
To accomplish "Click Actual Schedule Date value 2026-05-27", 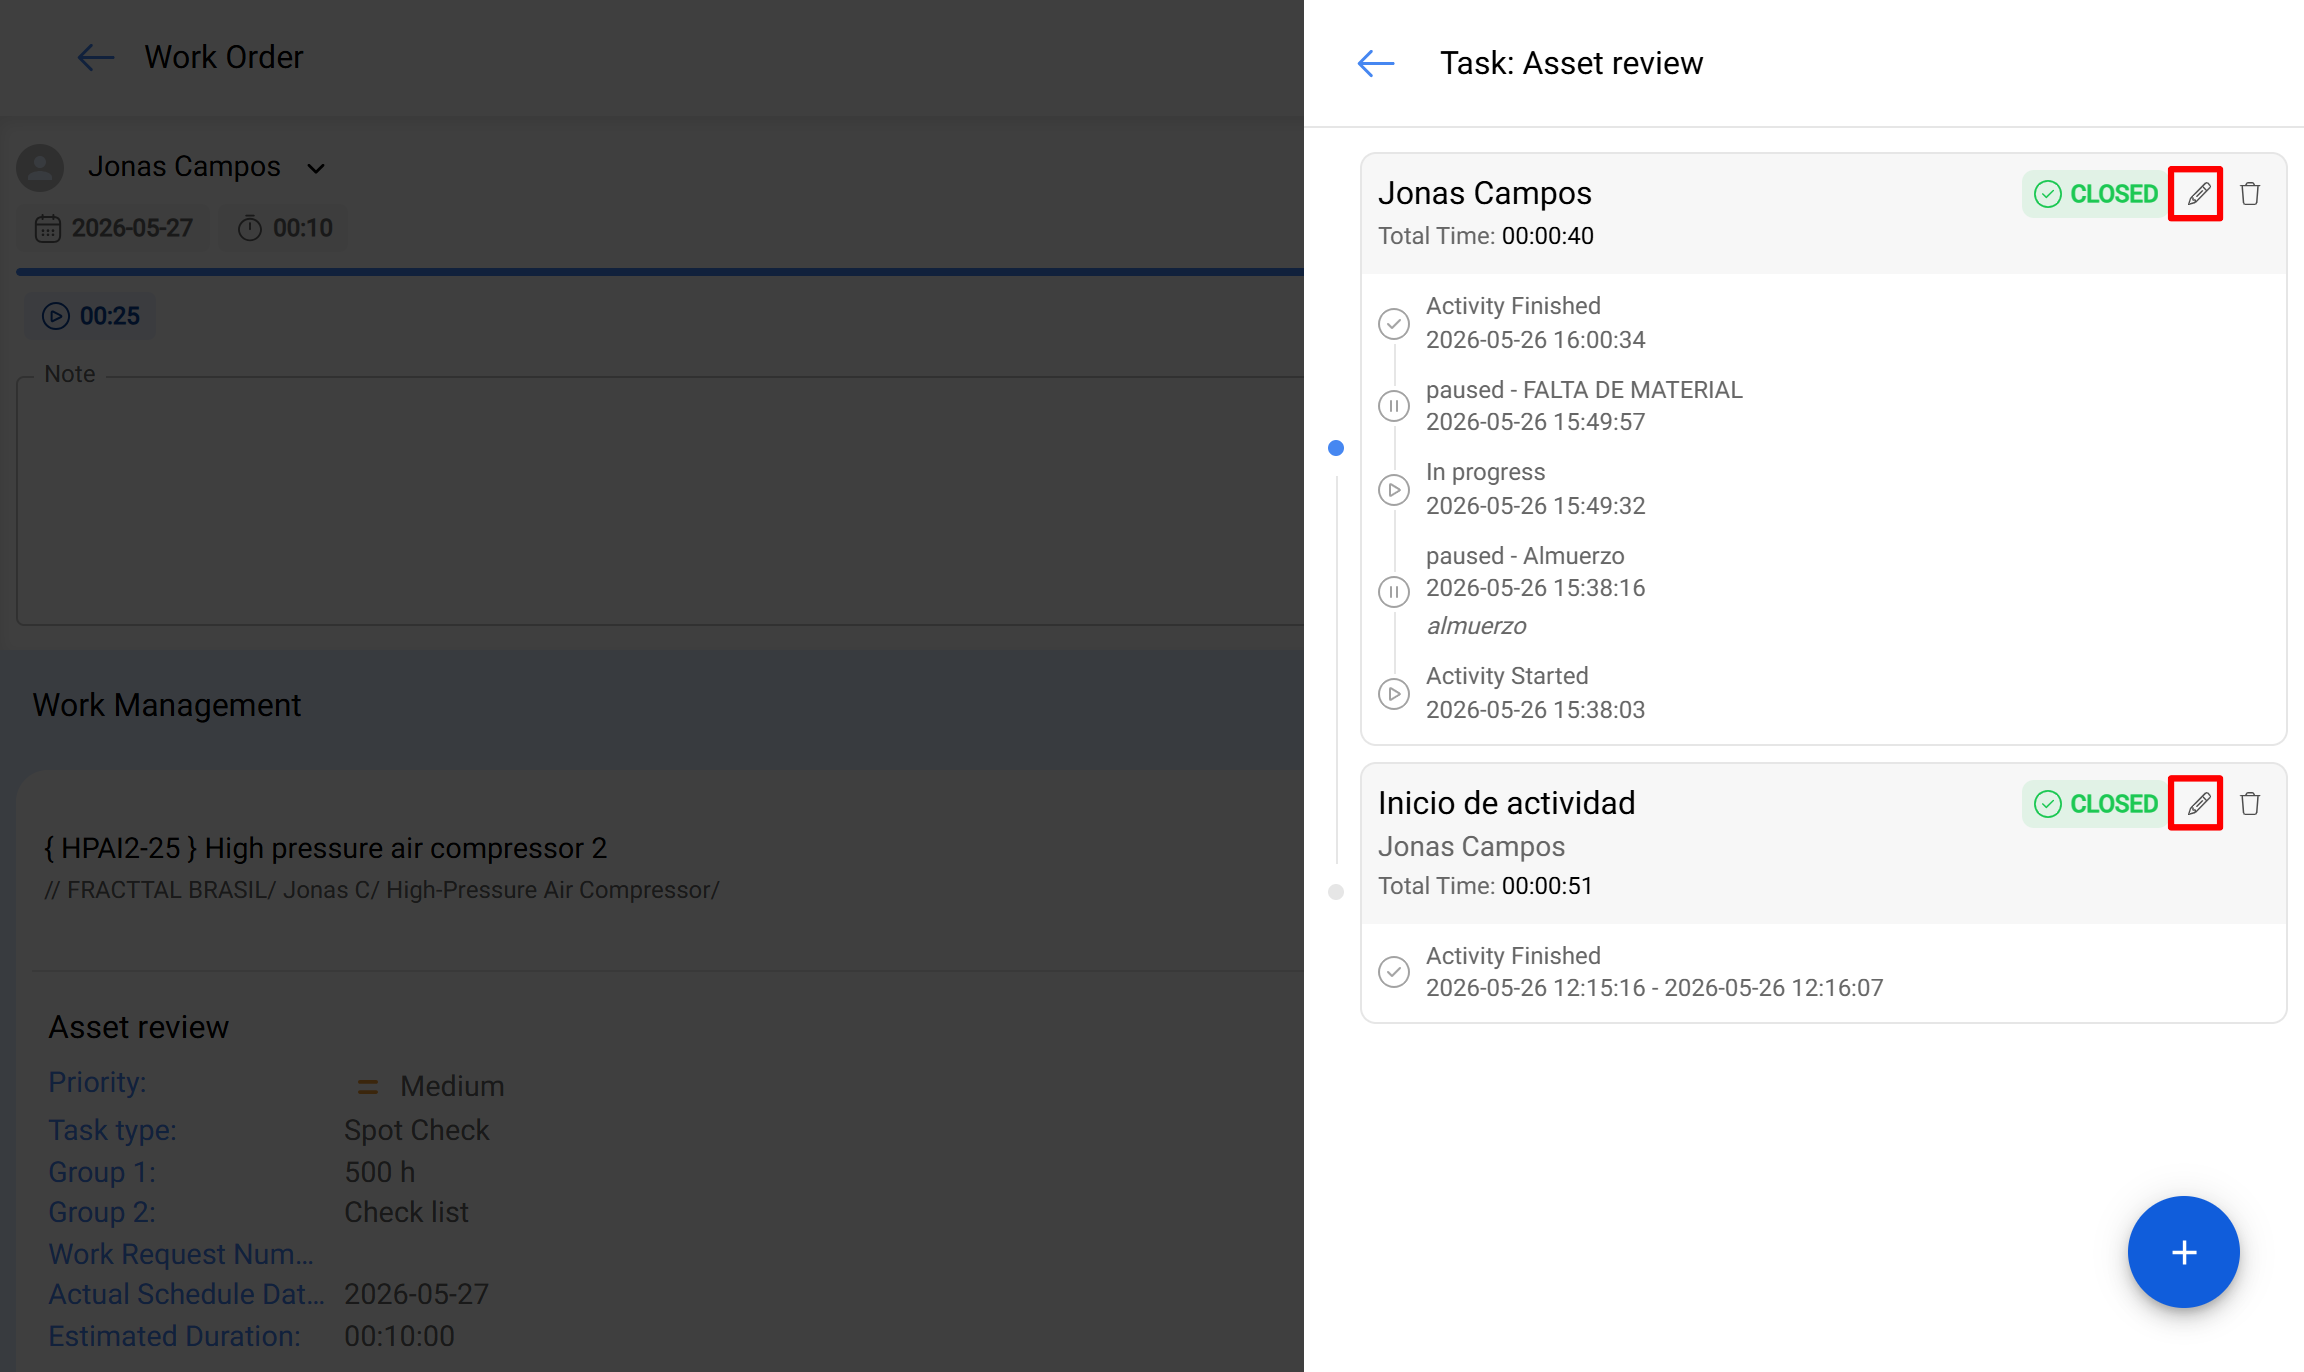I will (x=417, y=1294).
